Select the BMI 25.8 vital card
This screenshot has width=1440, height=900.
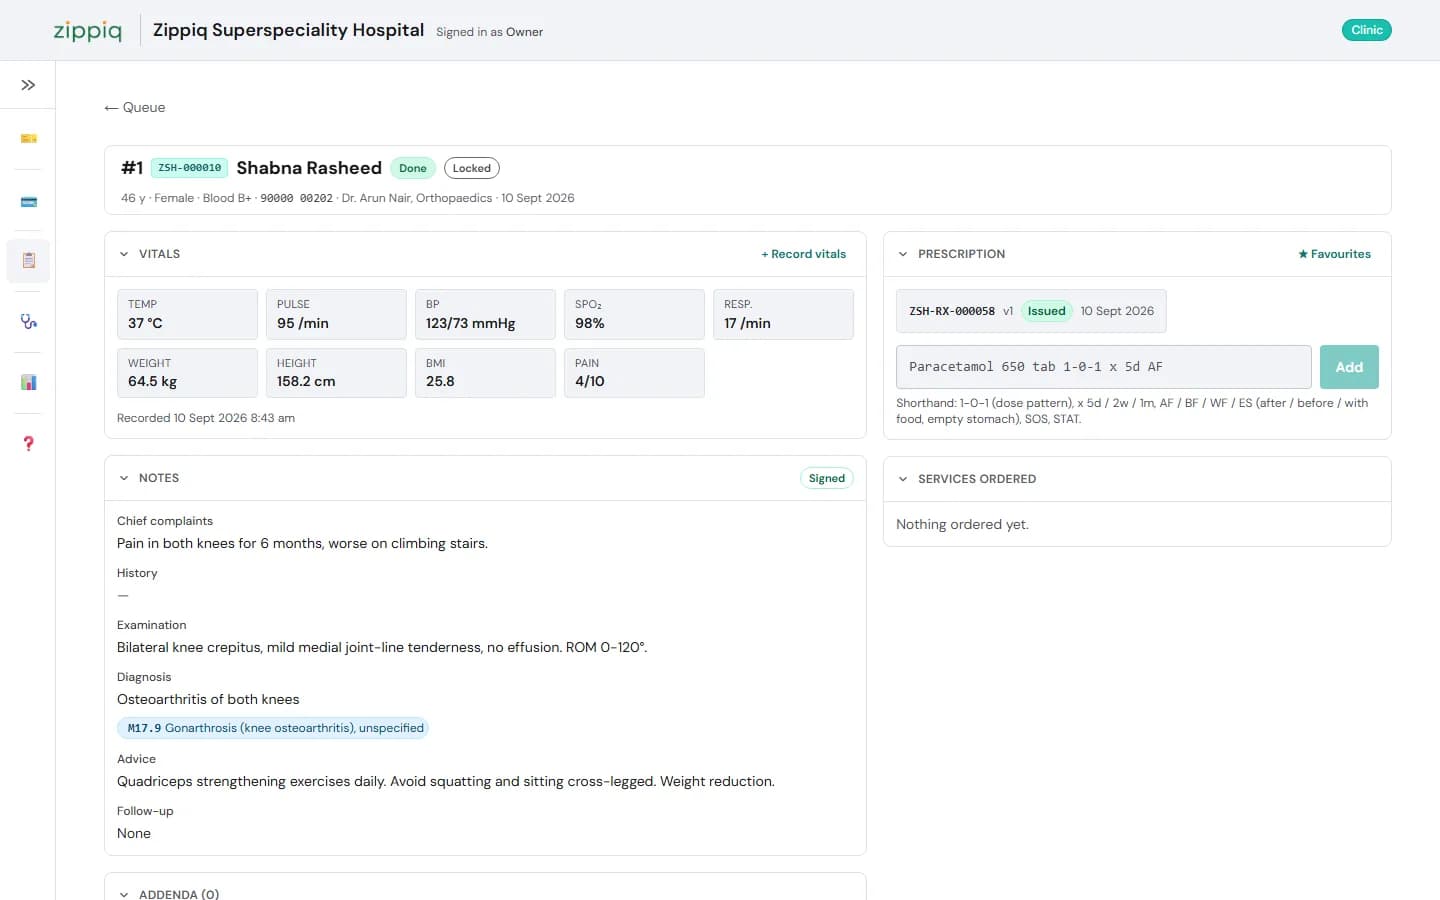[x=485, y=373]
